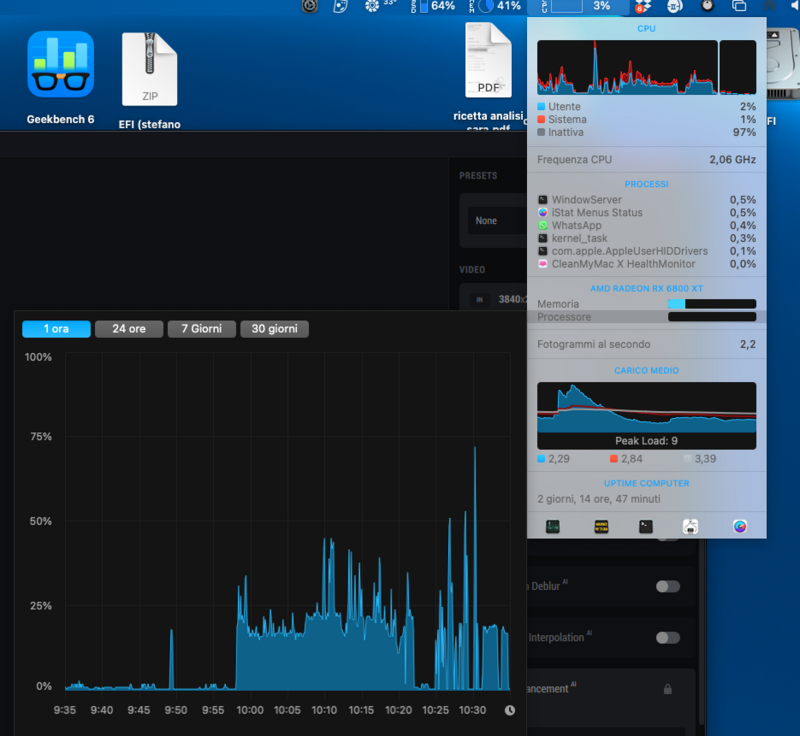Switch chart to 24 ore

pos(129,329)
